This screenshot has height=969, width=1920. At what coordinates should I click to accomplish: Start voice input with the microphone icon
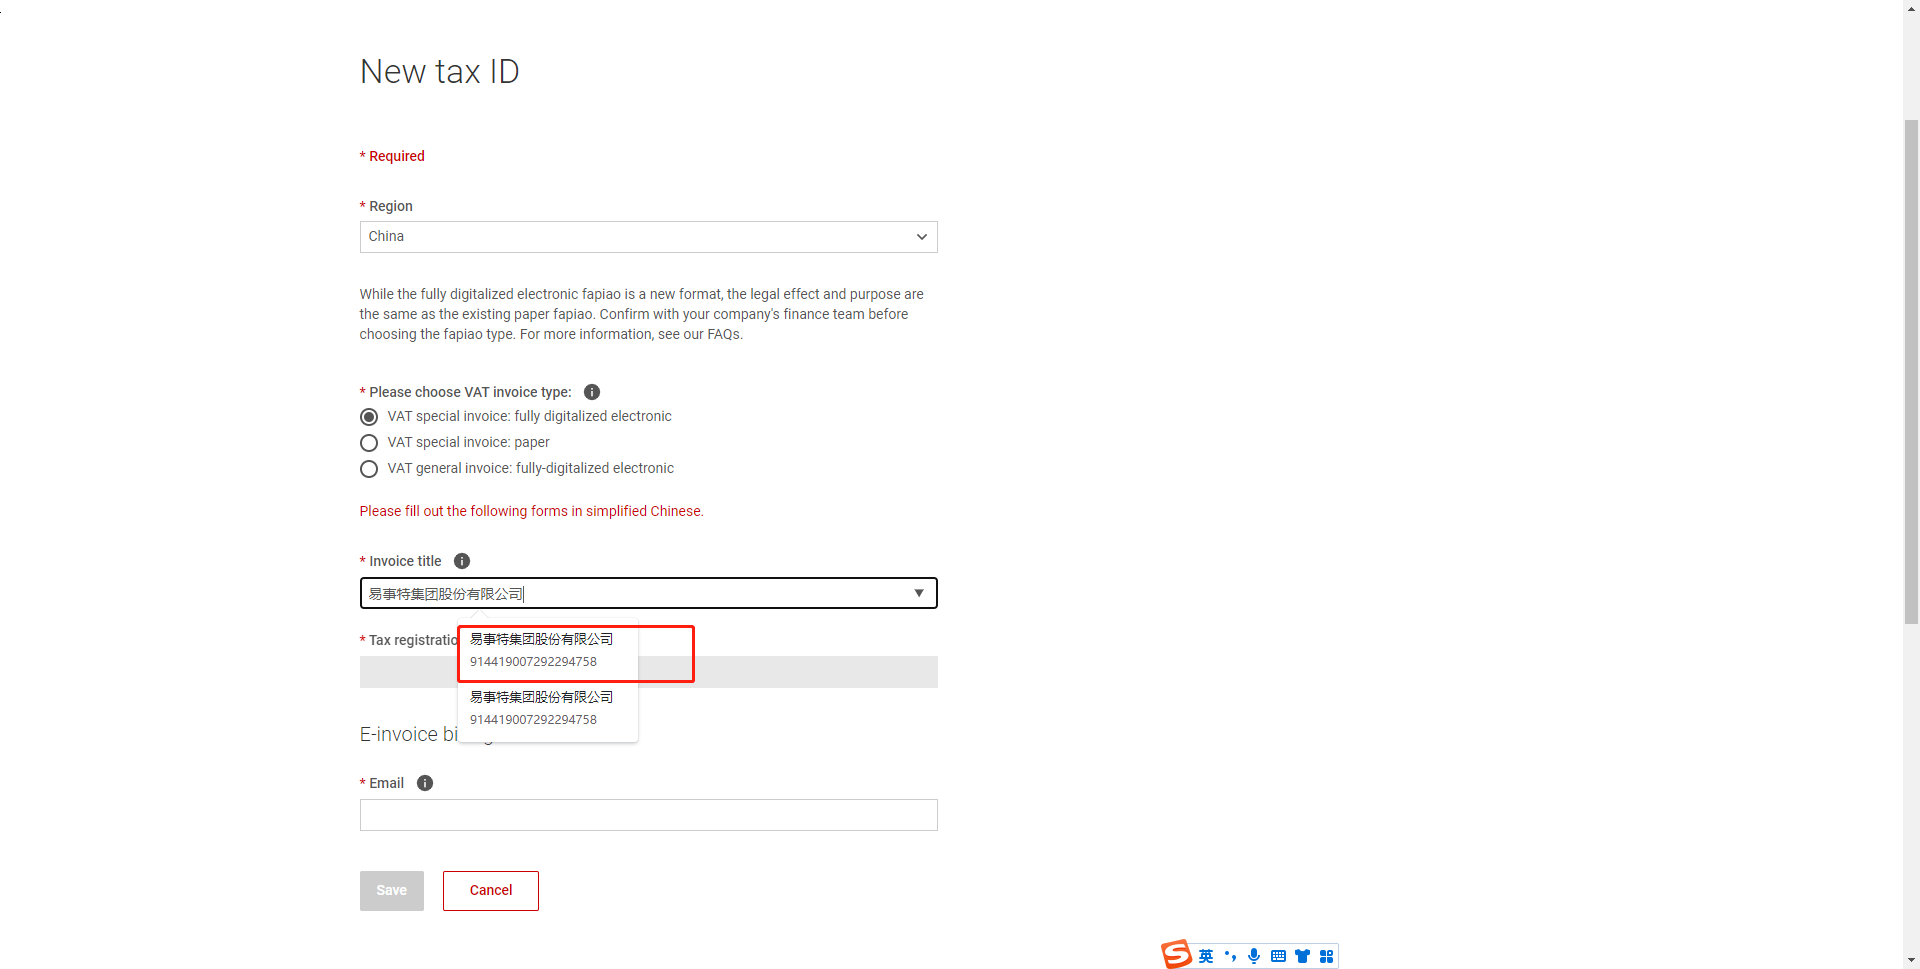click(1254, 957)
